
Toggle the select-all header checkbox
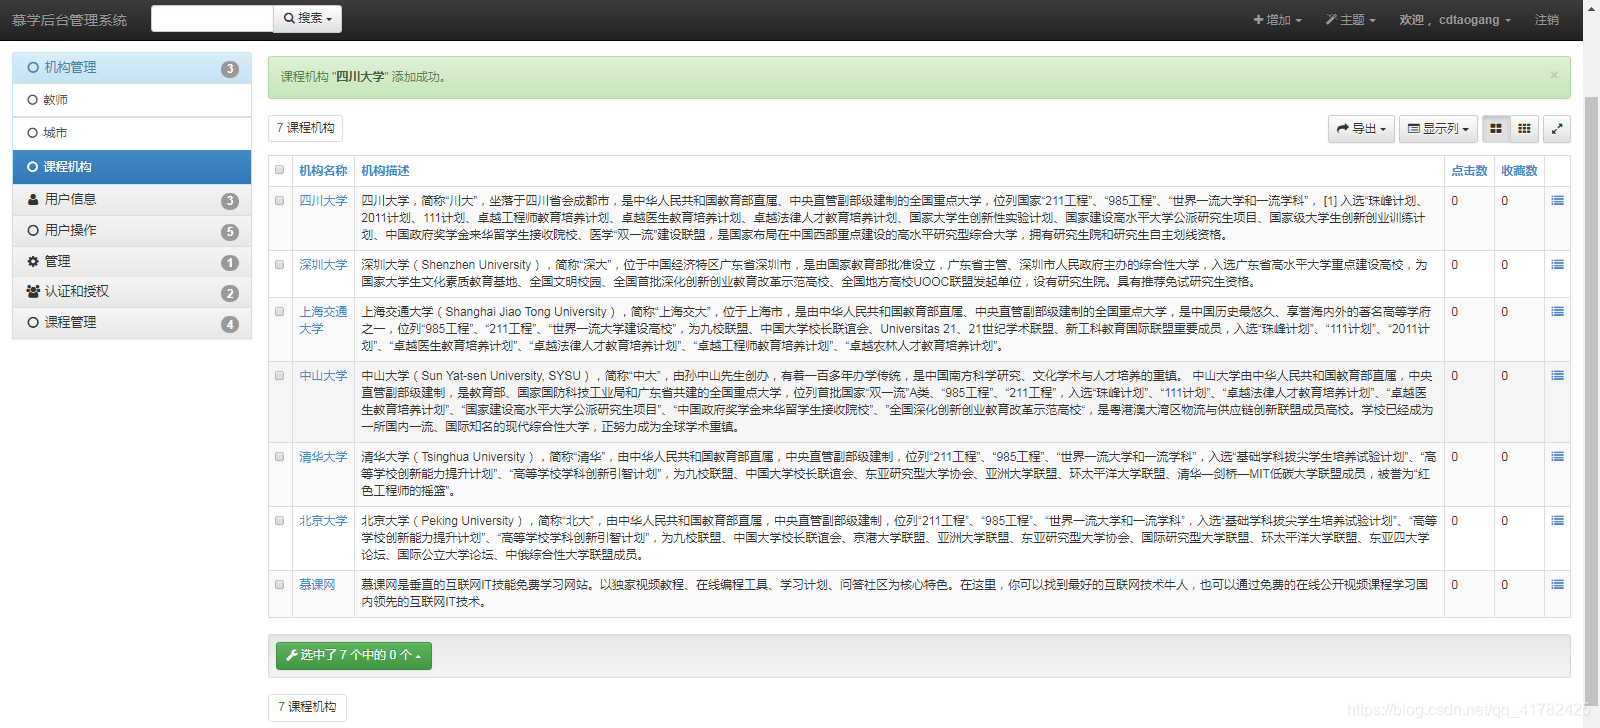click(x=280, y=170)
